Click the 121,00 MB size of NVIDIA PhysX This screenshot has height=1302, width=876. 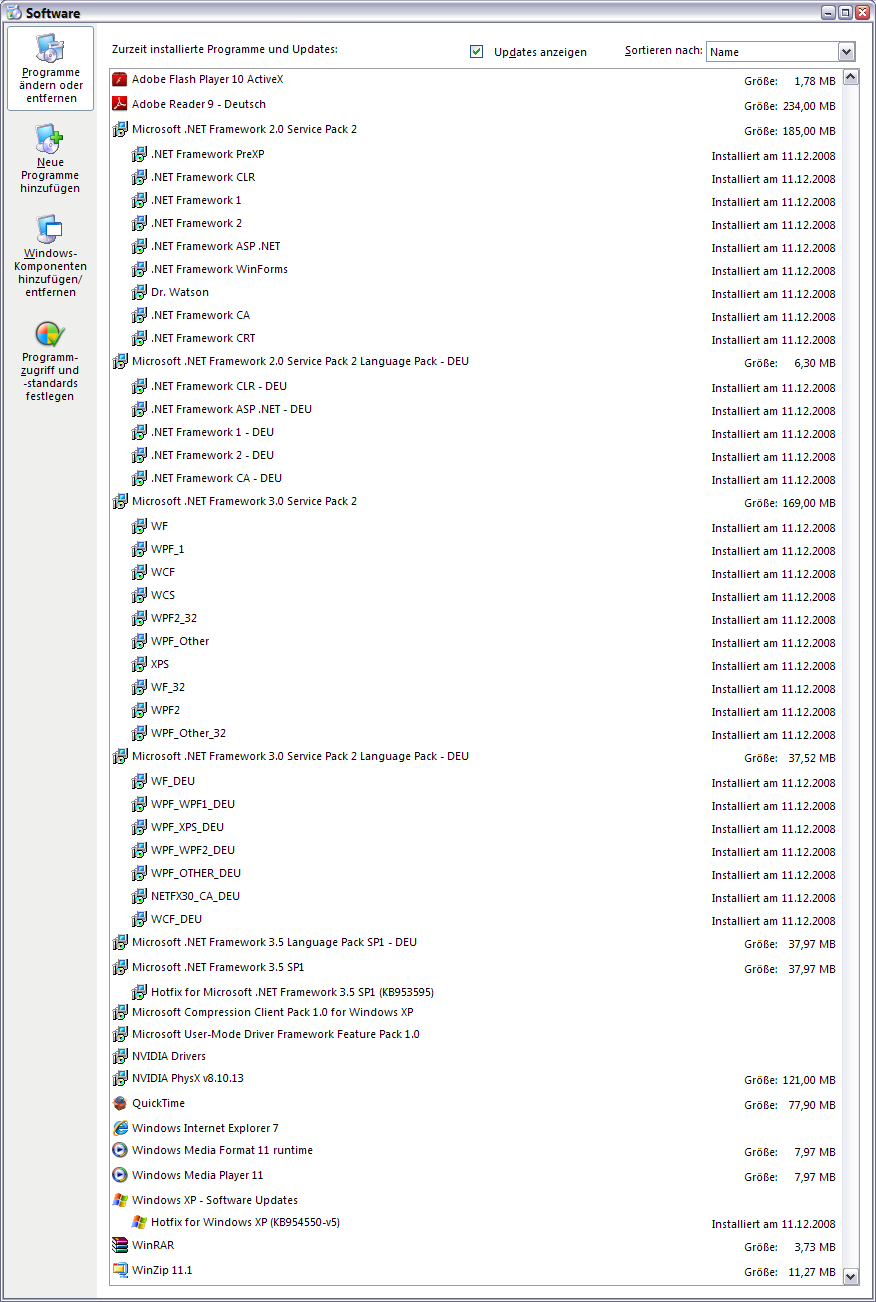click(809, 1080)
